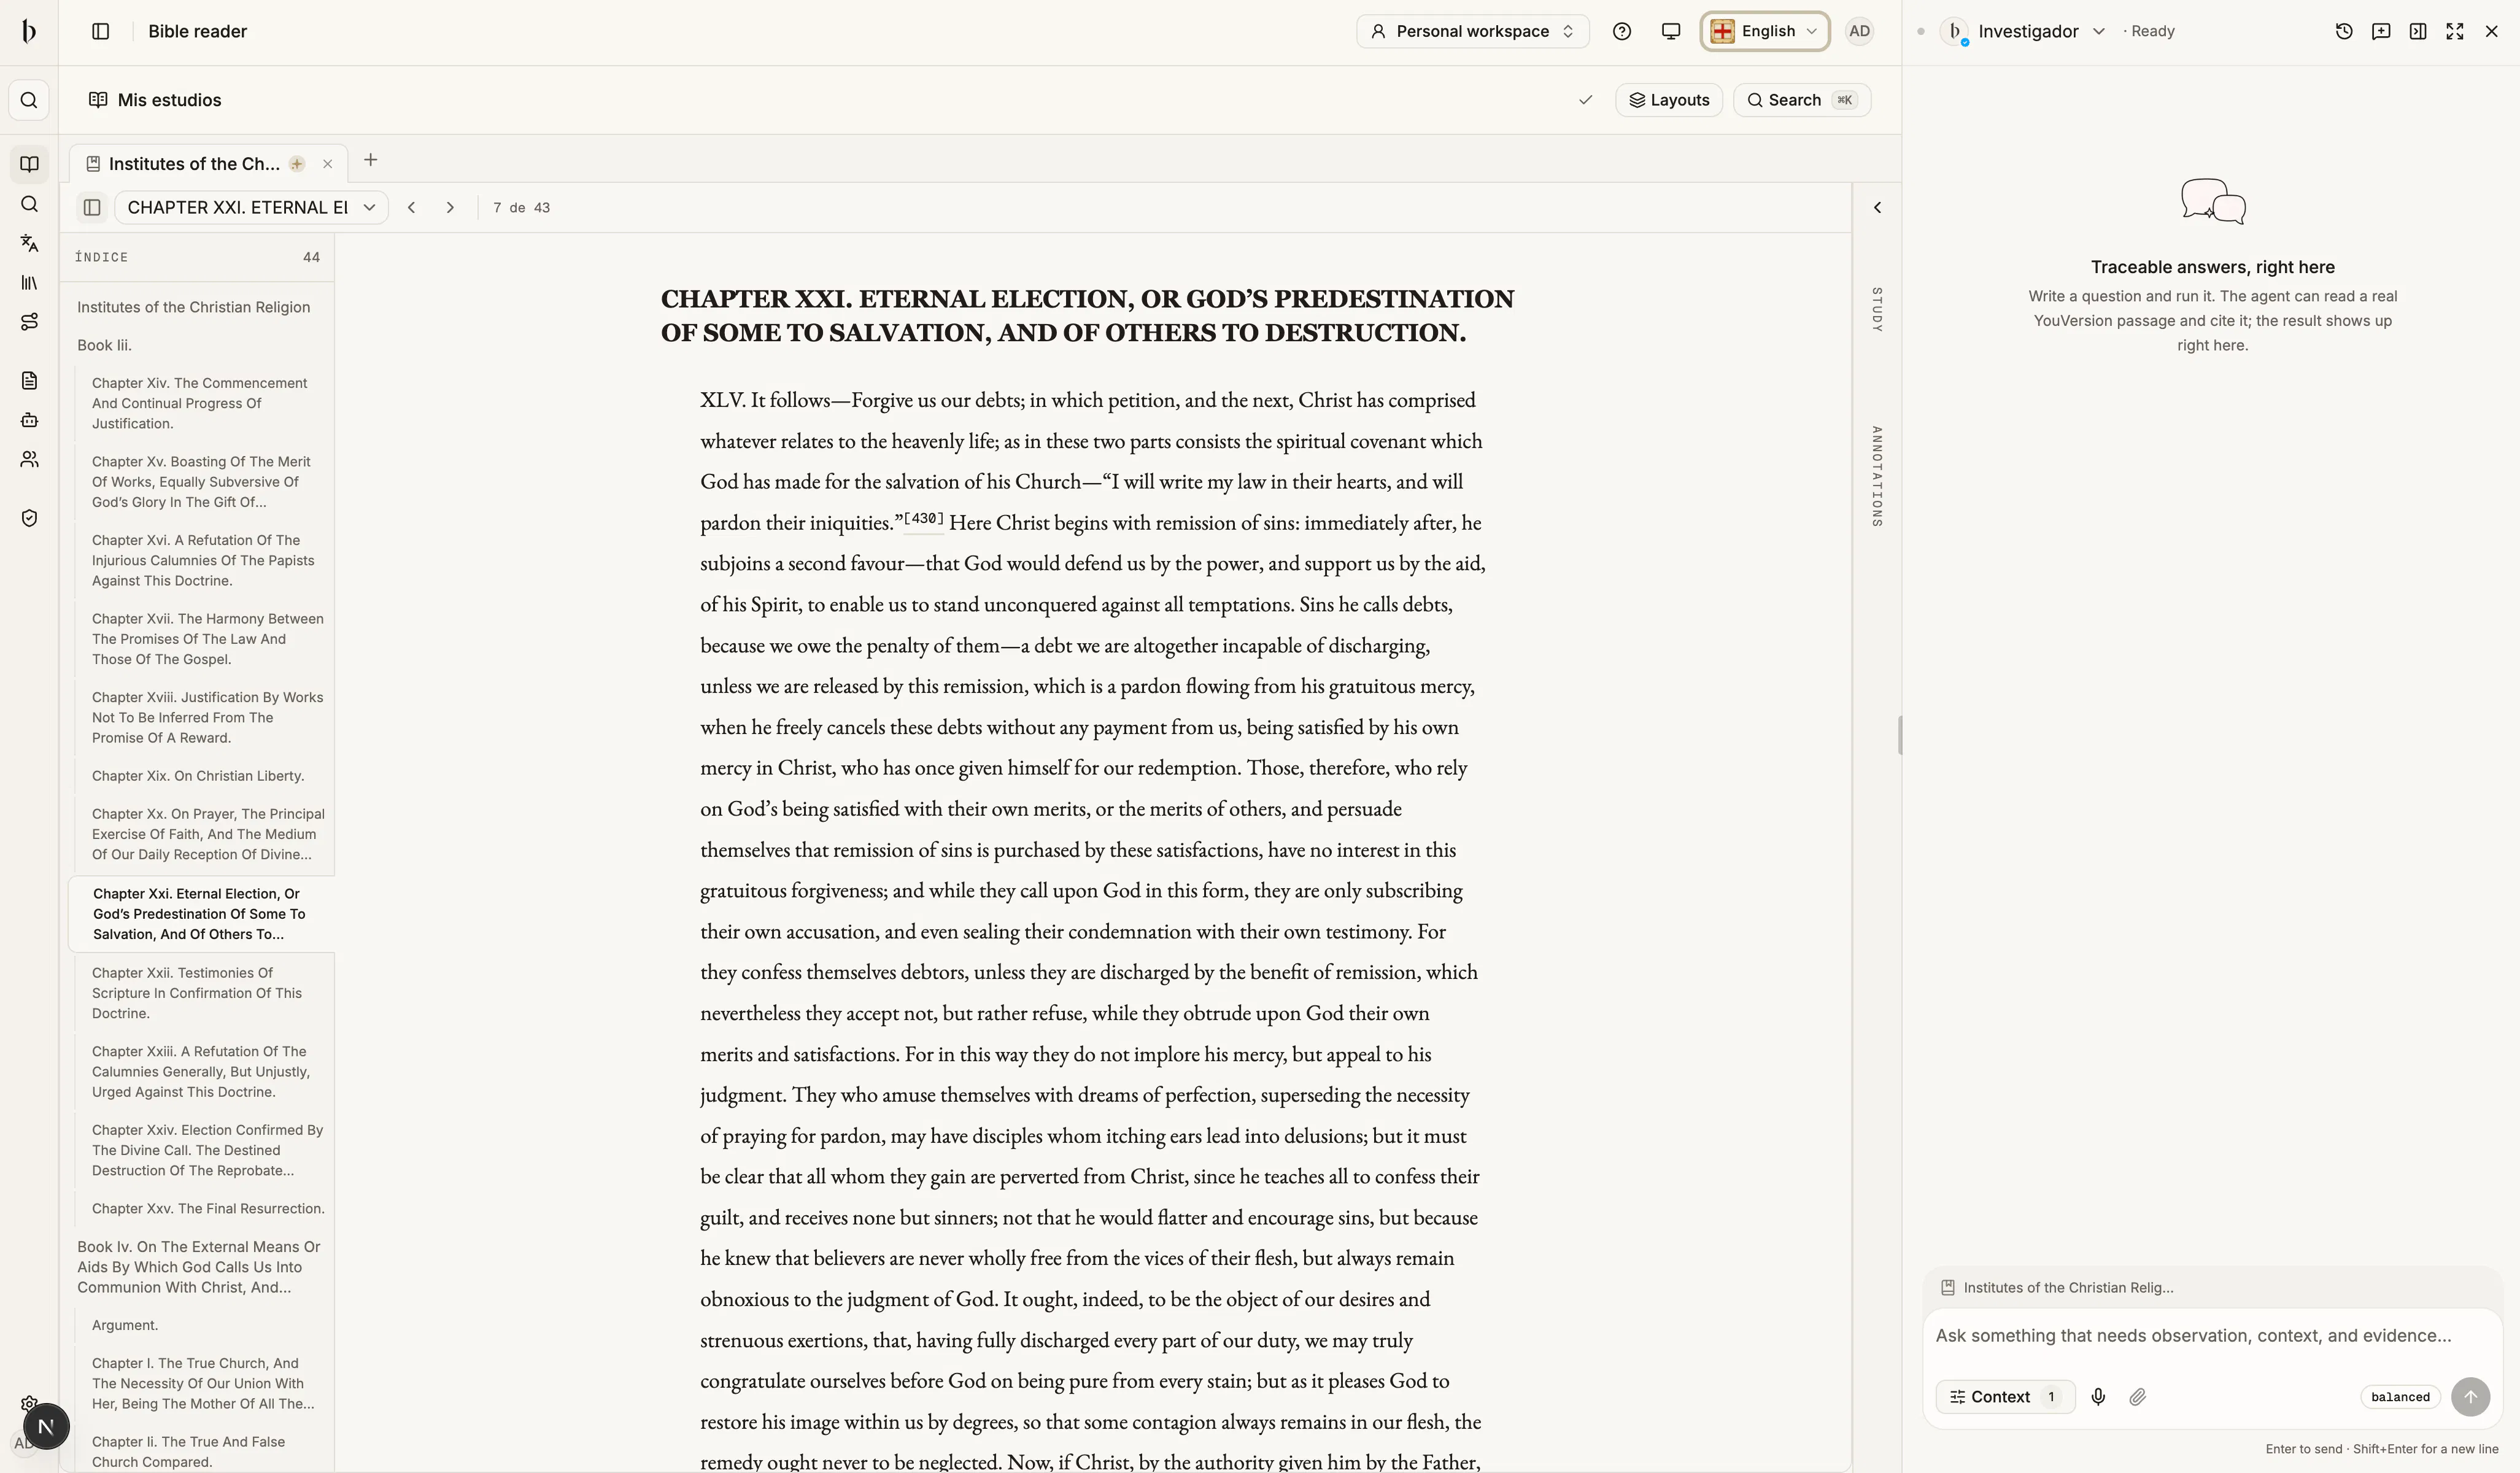The height and width of the screenshot is (1473, 2520).
Task: Click the app logo in the top-left corner
Action: tap(29, 31)
